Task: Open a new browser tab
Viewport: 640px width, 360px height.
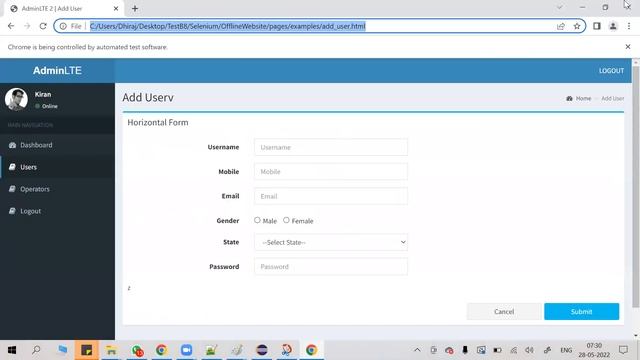Action: 135,8
